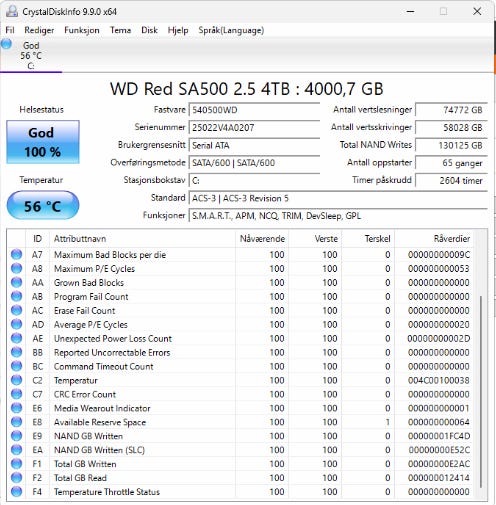Click the 56 °C temperature button

click(x=43, y=206)
